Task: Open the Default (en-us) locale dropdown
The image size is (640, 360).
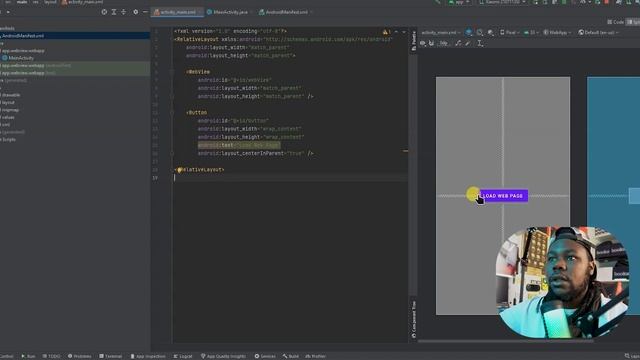Action: [x=598, y=33]
